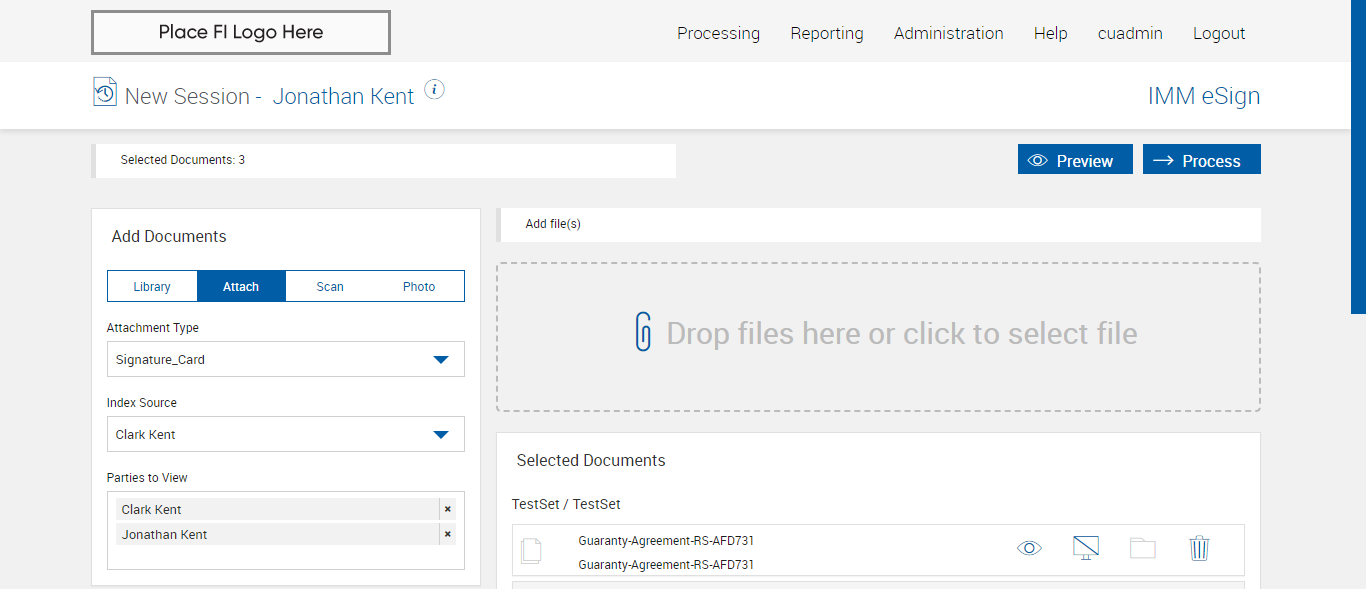Open the Help menu
Screen dimensions: 1366x589
tap(1051, 33)
